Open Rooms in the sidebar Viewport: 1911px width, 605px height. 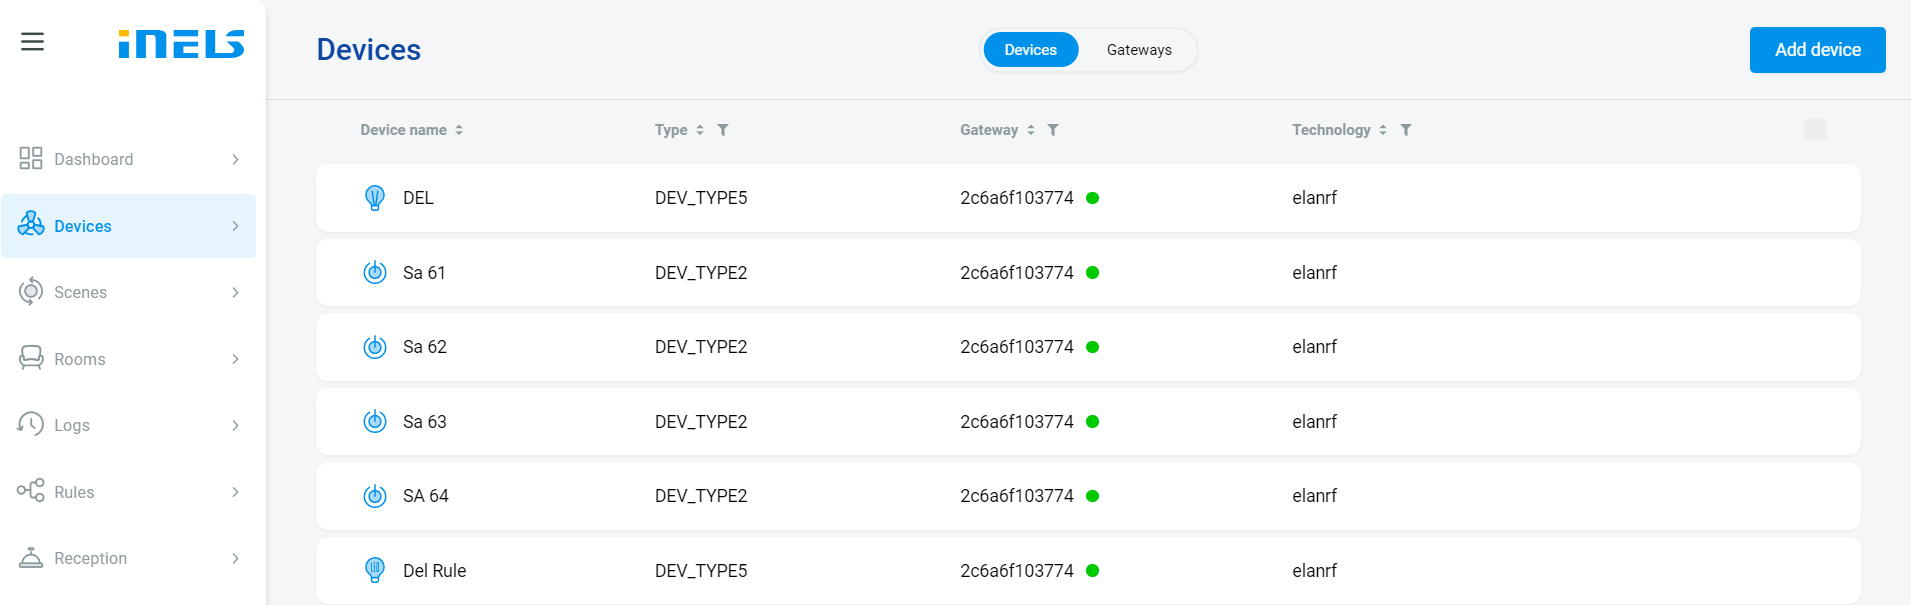80,359
